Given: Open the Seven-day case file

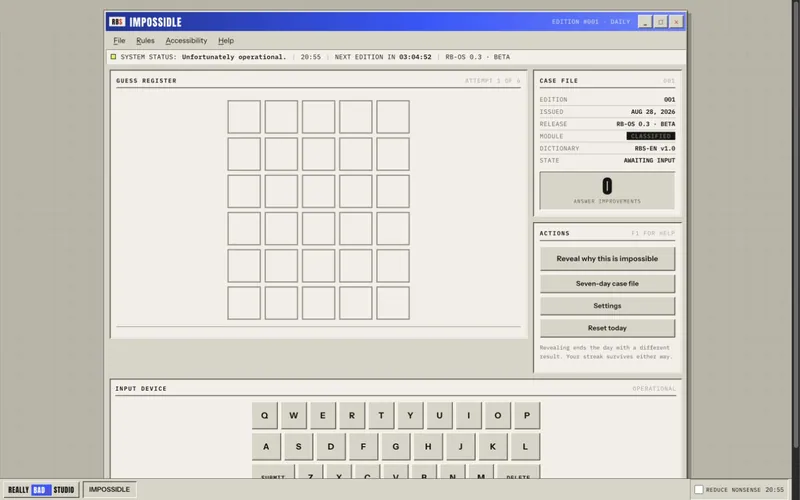Looking at the screenshot, I should pos(607,284).
